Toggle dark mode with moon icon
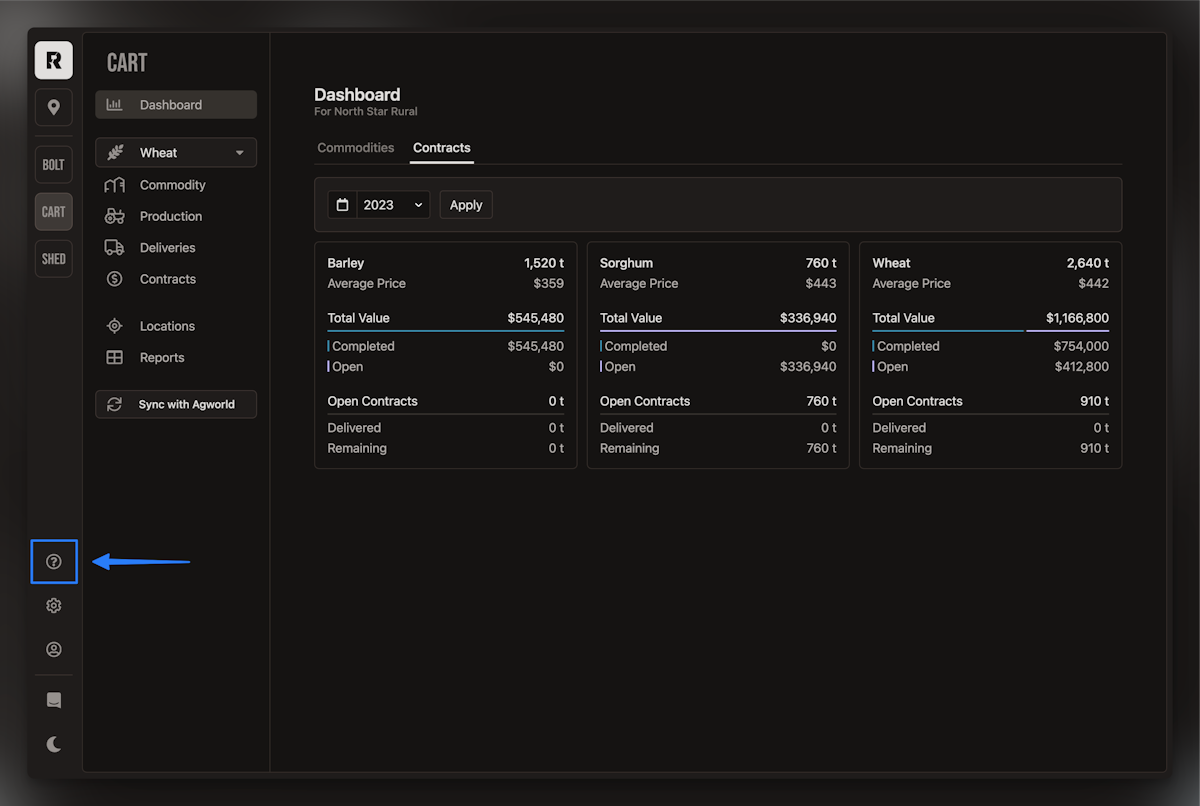The width and height of the screenshot is (1200, 806). 54,744
